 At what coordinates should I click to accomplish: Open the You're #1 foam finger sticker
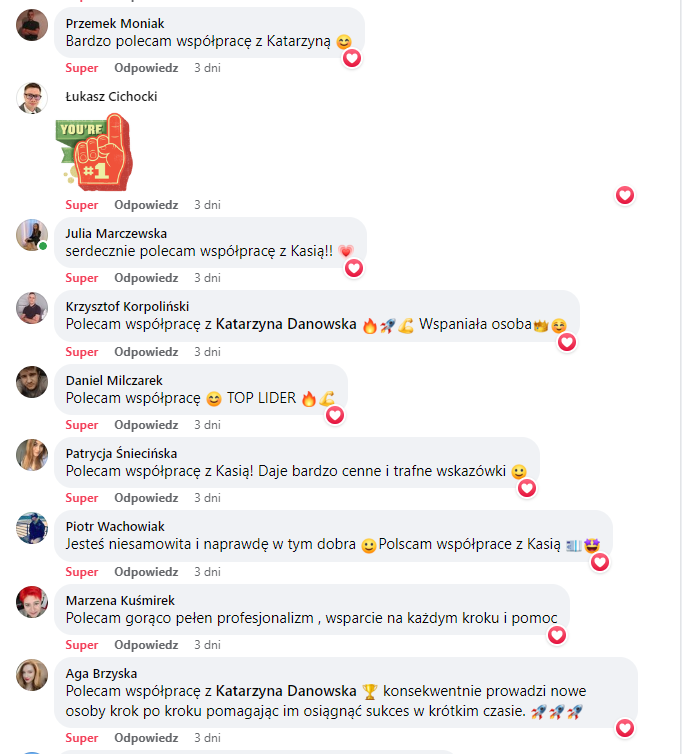pyautogui.click(x=94, y=151)
